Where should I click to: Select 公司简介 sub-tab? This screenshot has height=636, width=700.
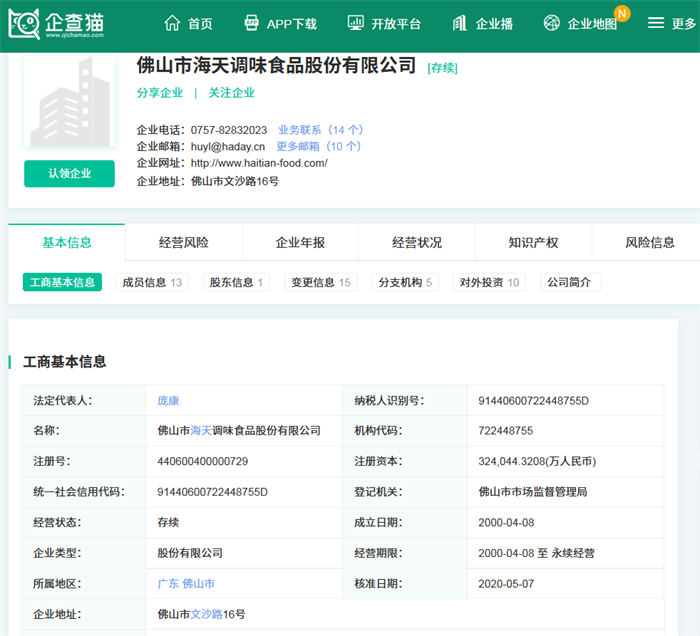click(x=571, y=282)
